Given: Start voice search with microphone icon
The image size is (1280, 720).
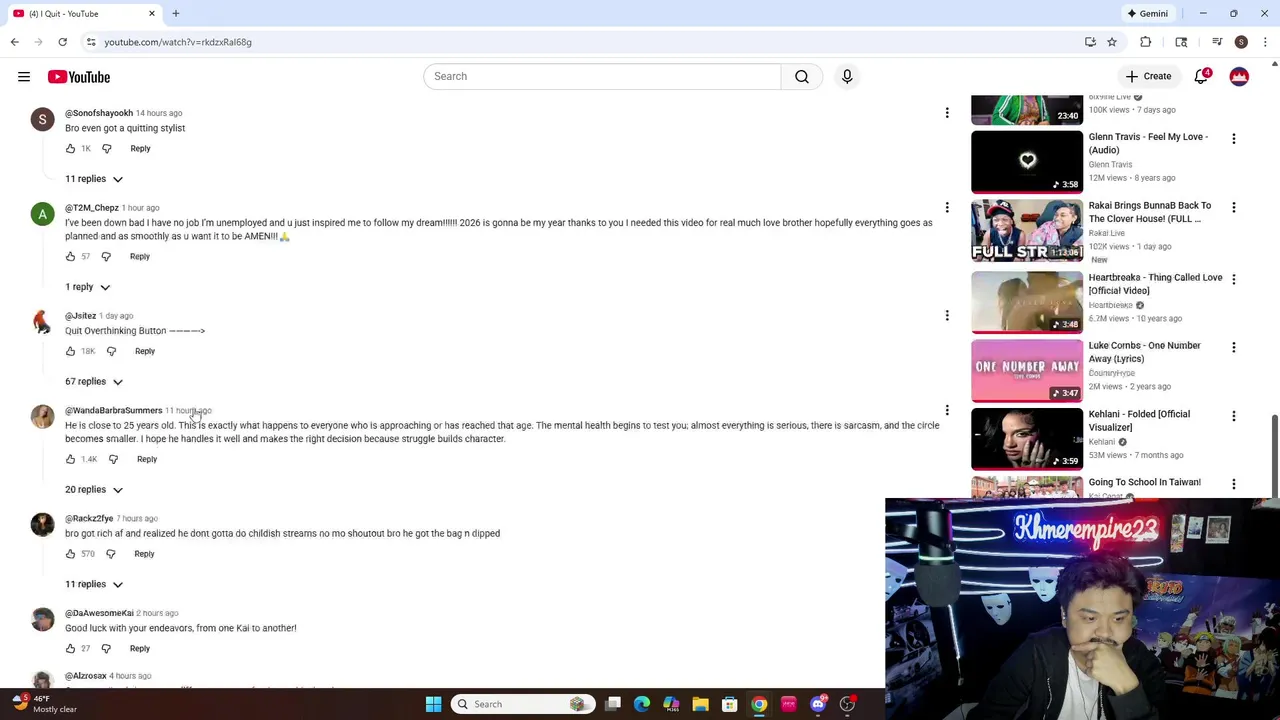Looking at the screenshot, I should click(847, 76).
